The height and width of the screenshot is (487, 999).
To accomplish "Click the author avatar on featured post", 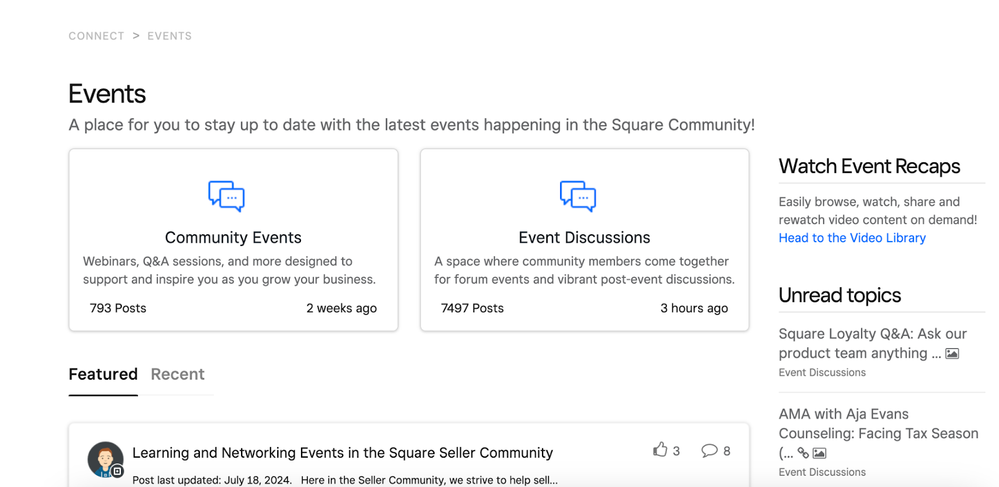I will tap(105, 459).
